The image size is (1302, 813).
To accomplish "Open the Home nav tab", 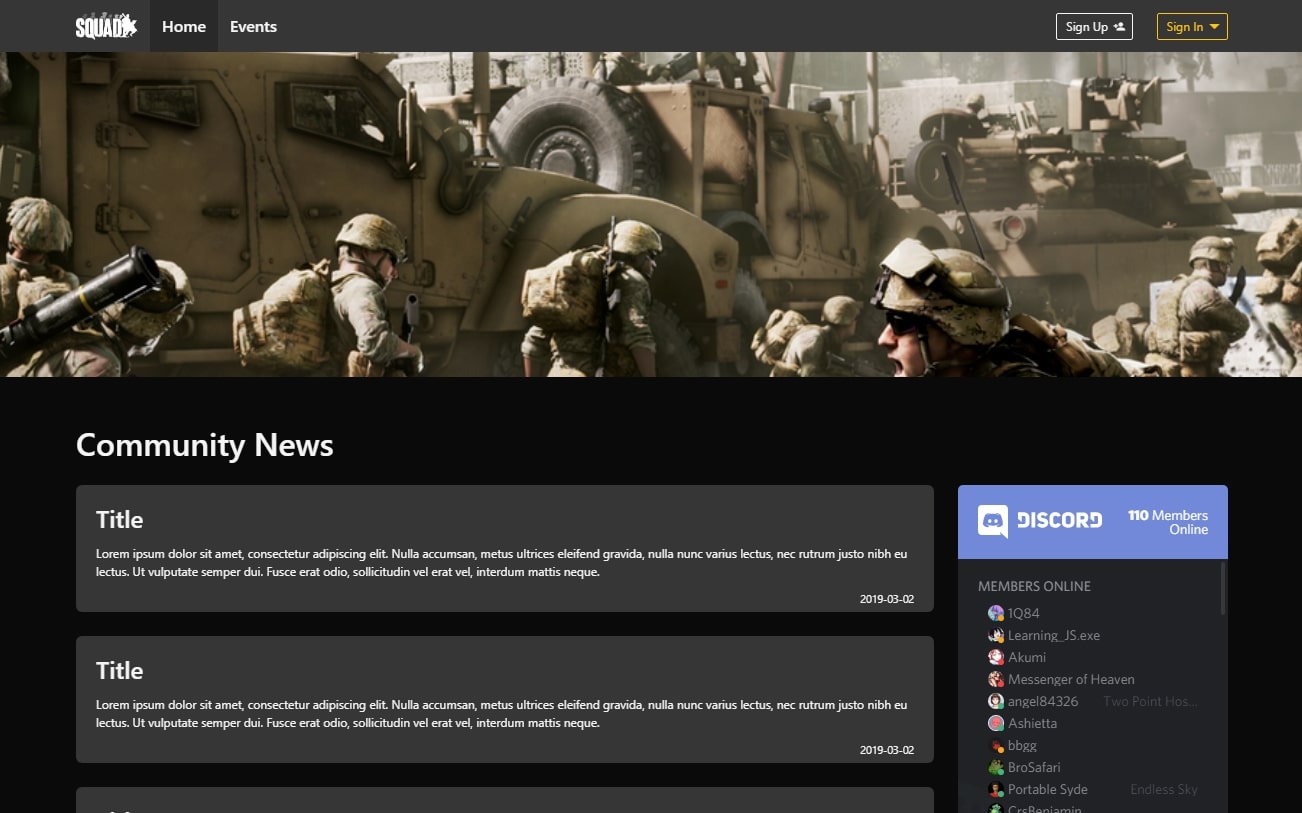I will 184,26.
